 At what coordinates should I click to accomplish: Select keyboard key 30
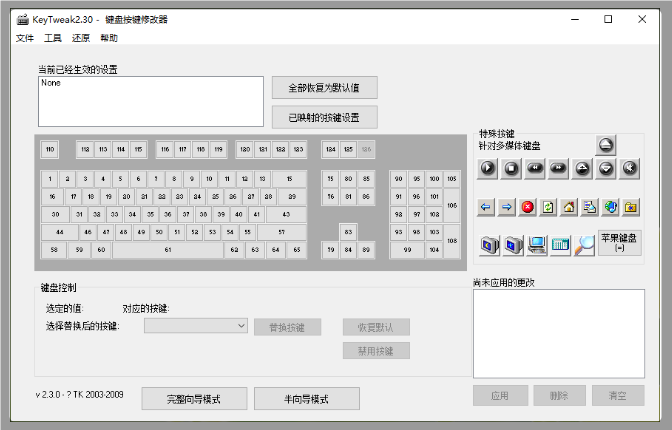pos(55,214)
